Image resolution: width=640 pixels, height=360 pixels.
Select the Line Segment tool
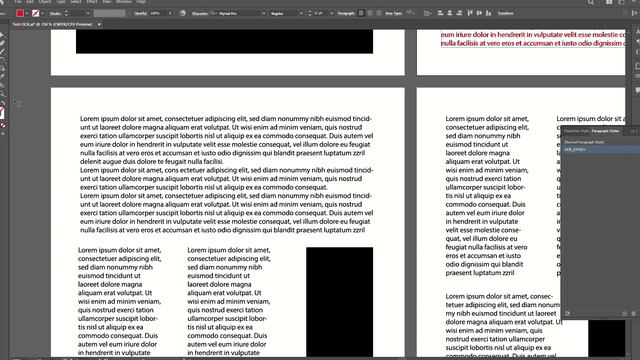click(x=2, y=52)
